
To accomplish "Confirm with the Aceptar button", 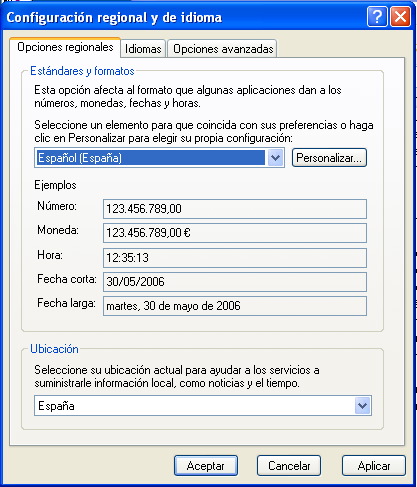I will click(x=206, y=466).
